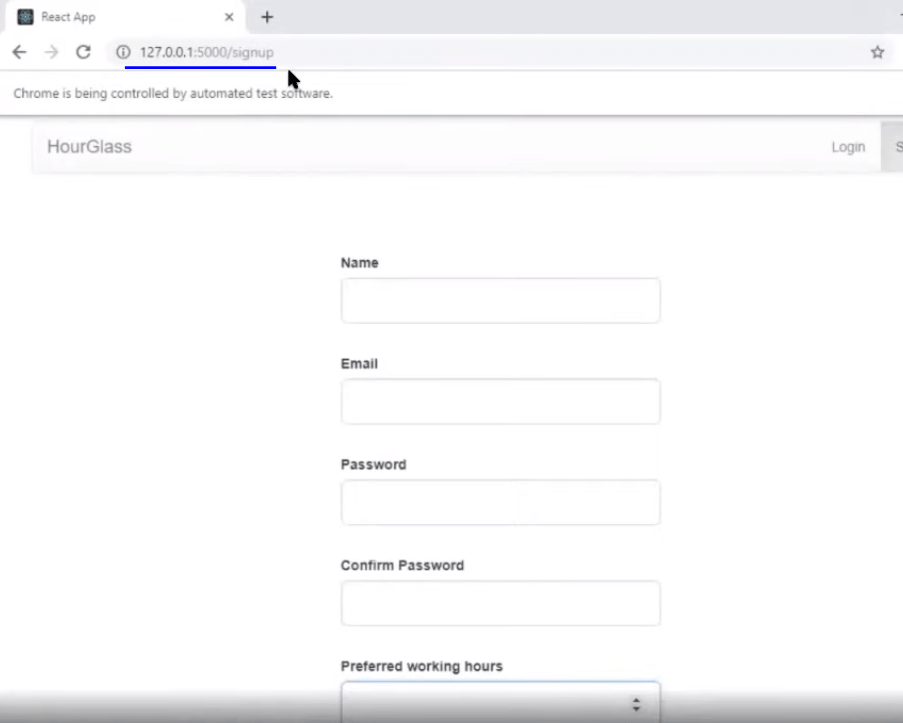Open a new tab with plus button
Screen dimensions: 903x723
[267, 17]
